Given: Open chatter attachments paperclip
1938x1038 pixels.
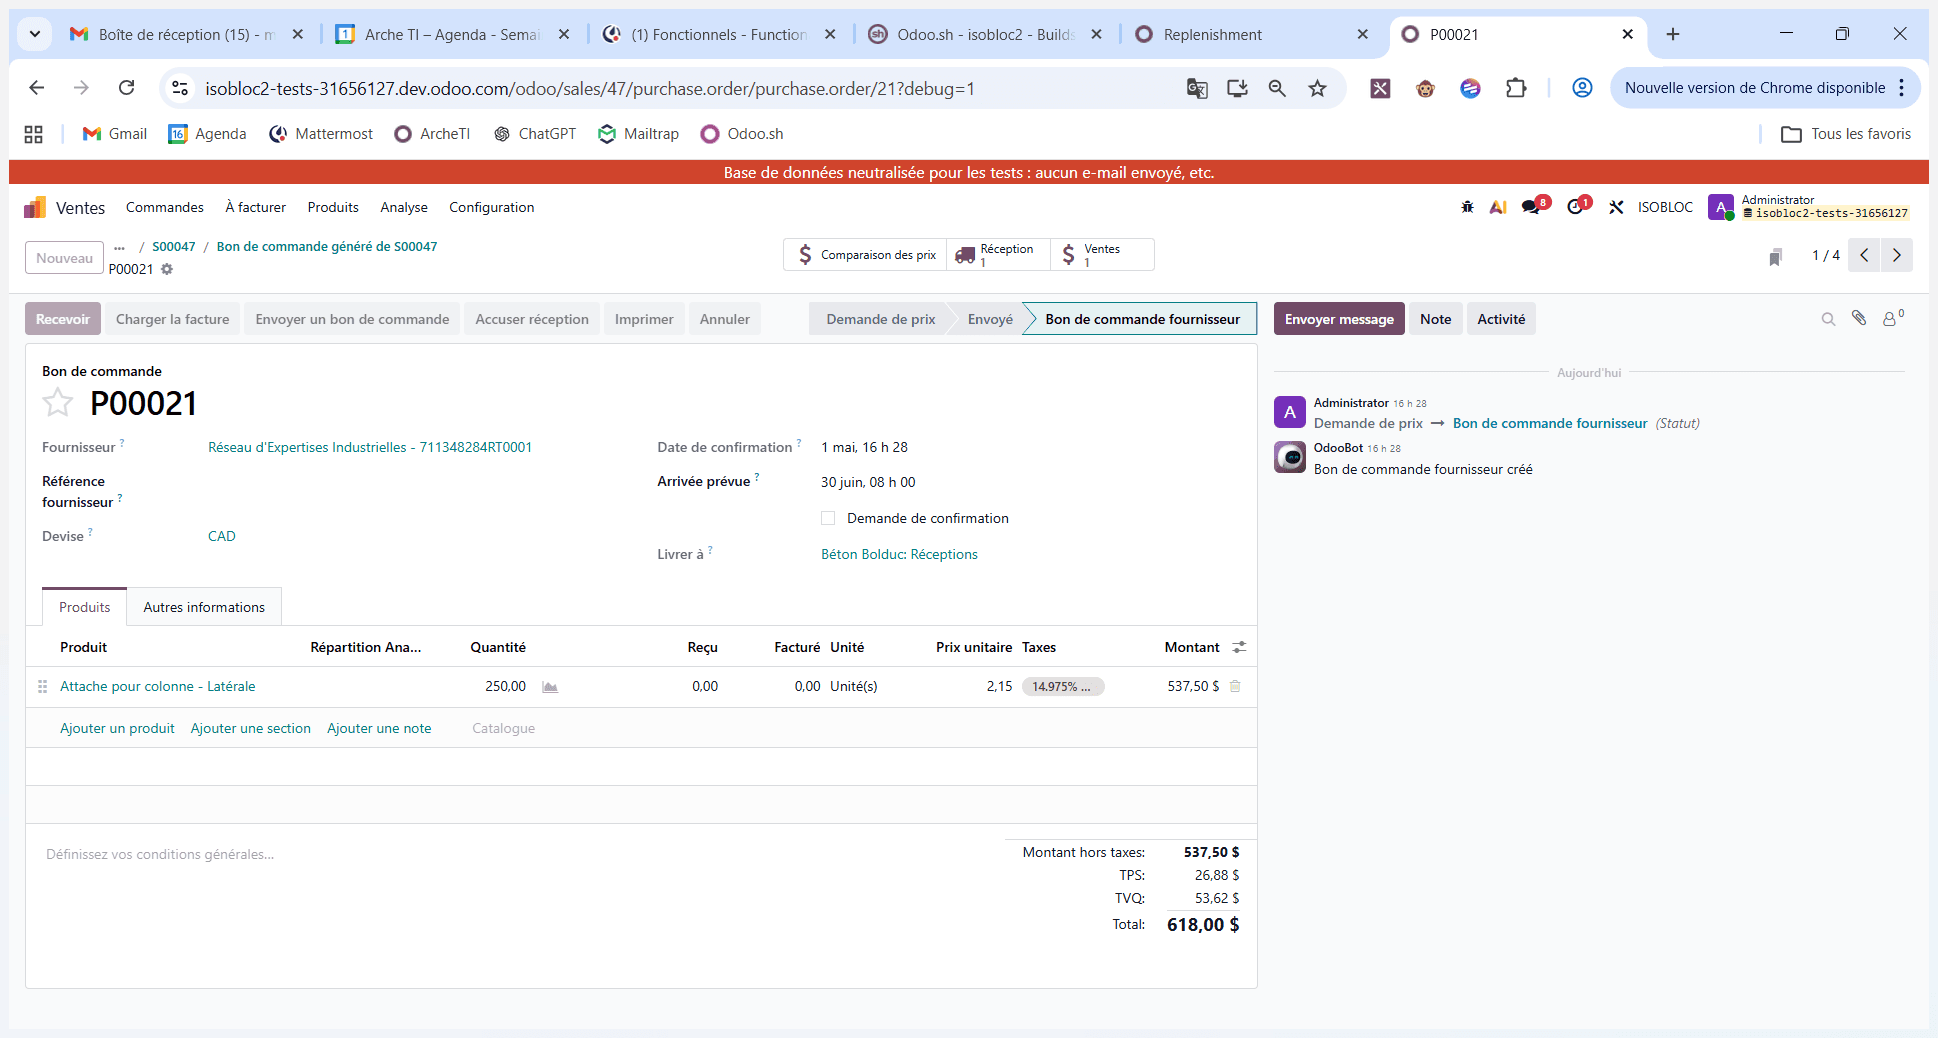Looking at the screenshot, I should pyautogui.click(x=1859, y=318).
